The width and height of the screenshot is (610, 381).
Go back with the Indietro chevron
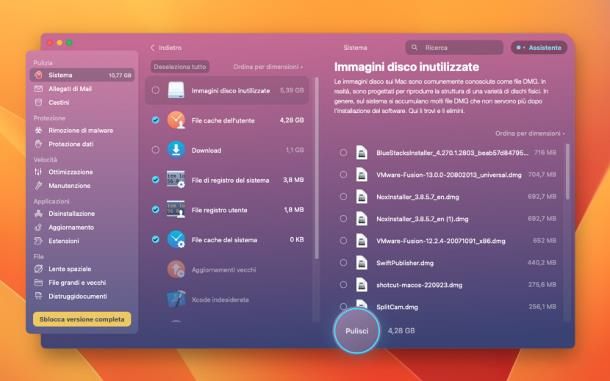[152, 47]
